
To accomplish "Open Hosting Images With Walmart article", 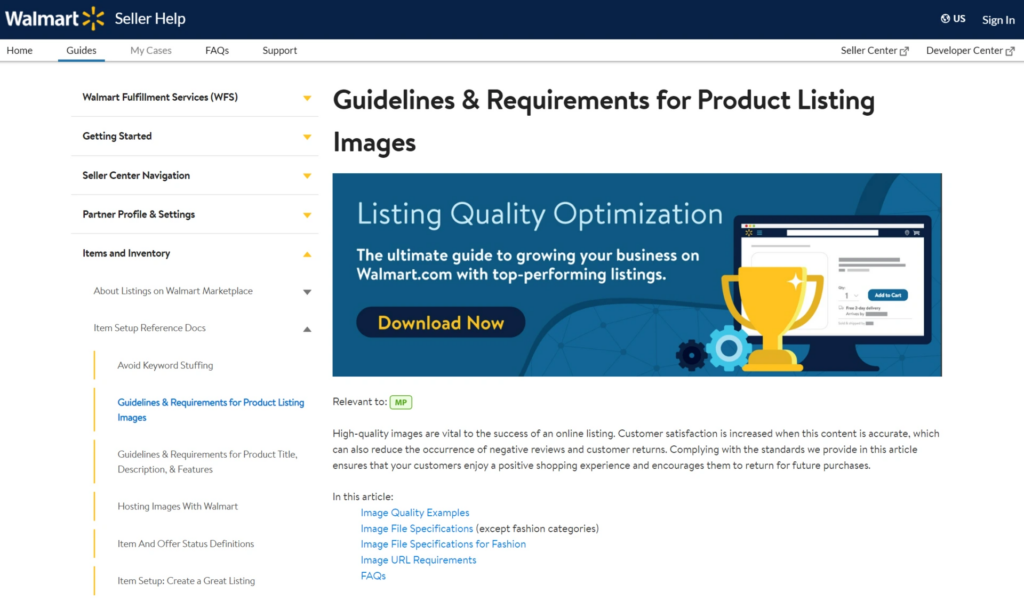I will tap(179, 506).
